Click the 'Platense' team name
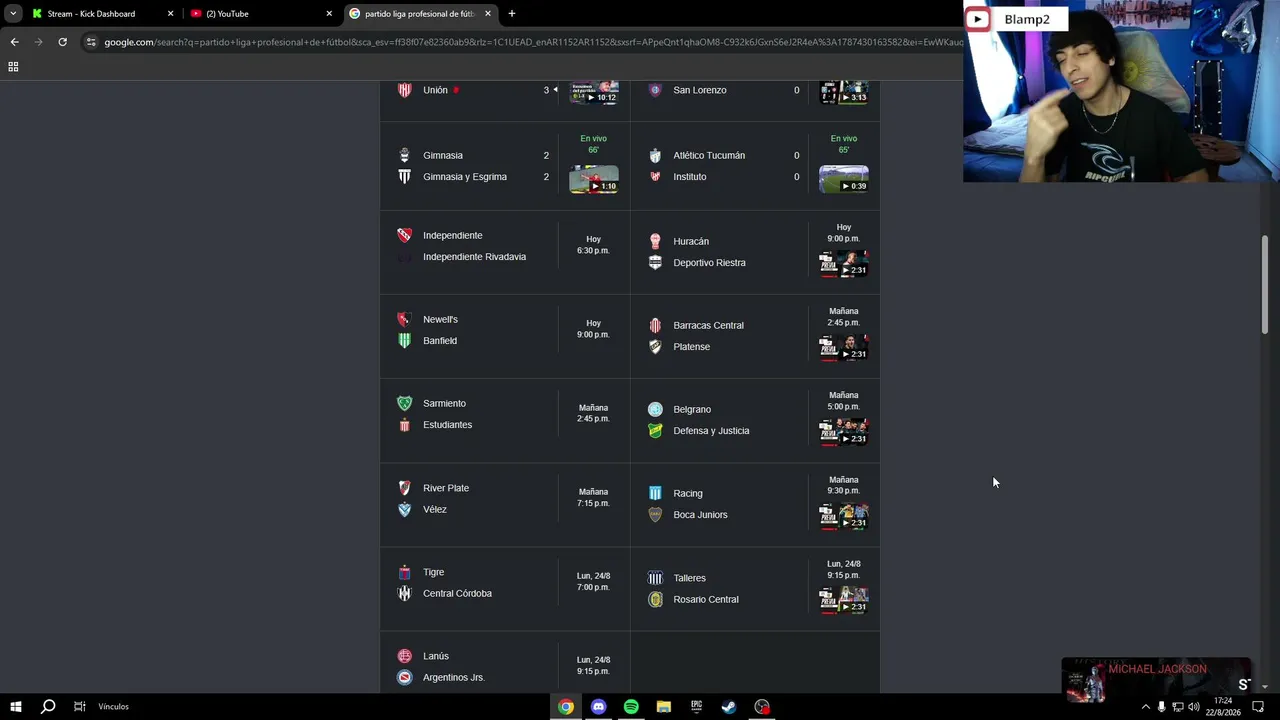1280x720 pixels. pos(691,347)
